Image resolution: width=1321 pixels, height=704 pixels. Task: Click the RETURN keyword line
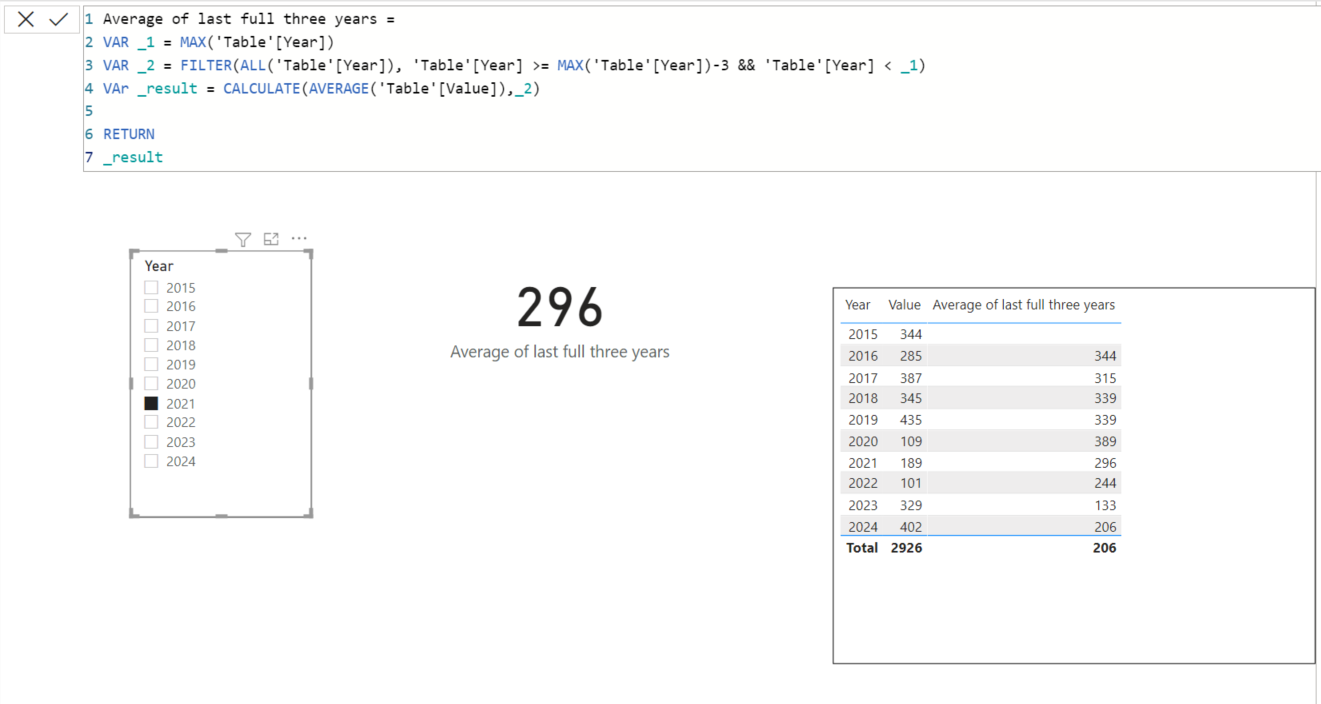[129, 134]
